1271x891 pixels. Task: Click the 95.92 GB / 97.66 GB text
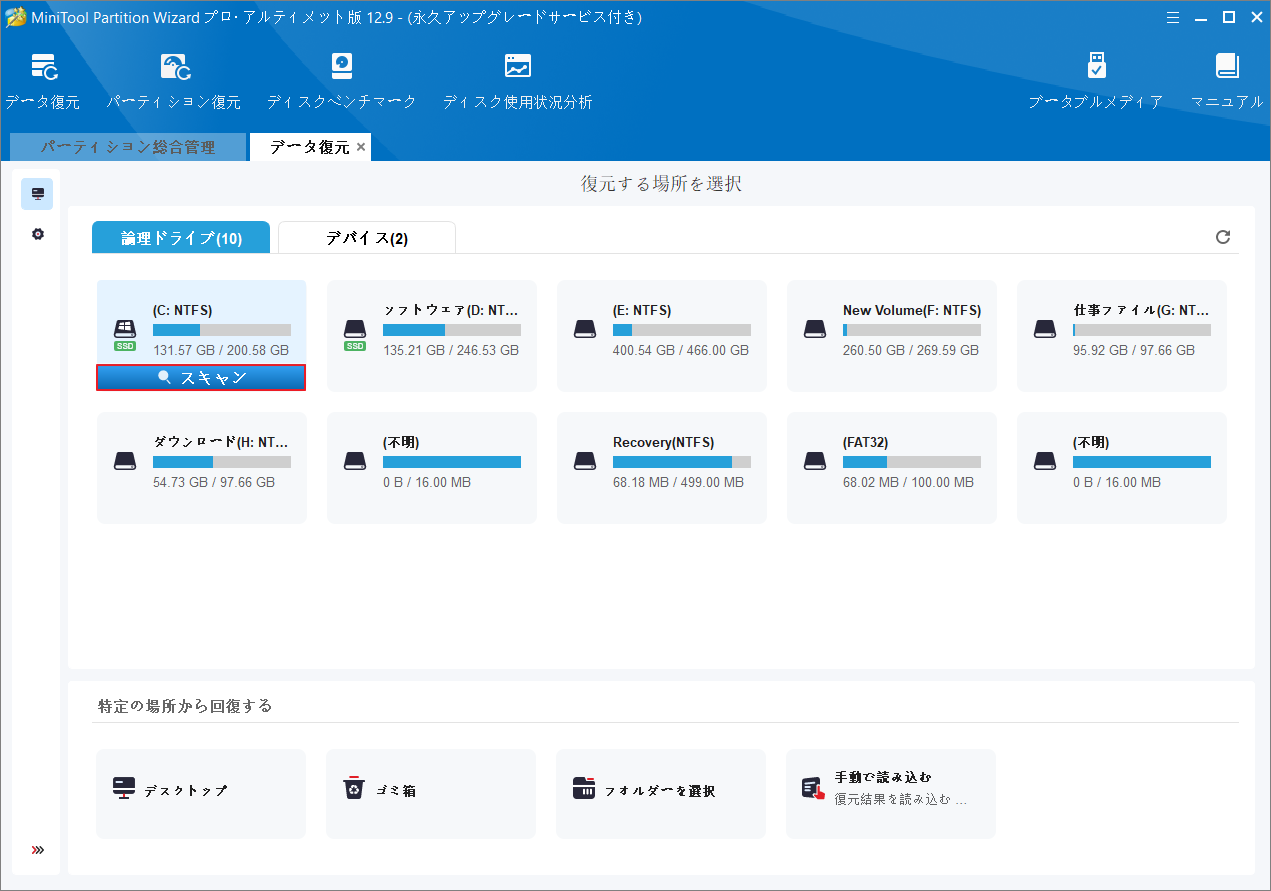click(1134, 350)
